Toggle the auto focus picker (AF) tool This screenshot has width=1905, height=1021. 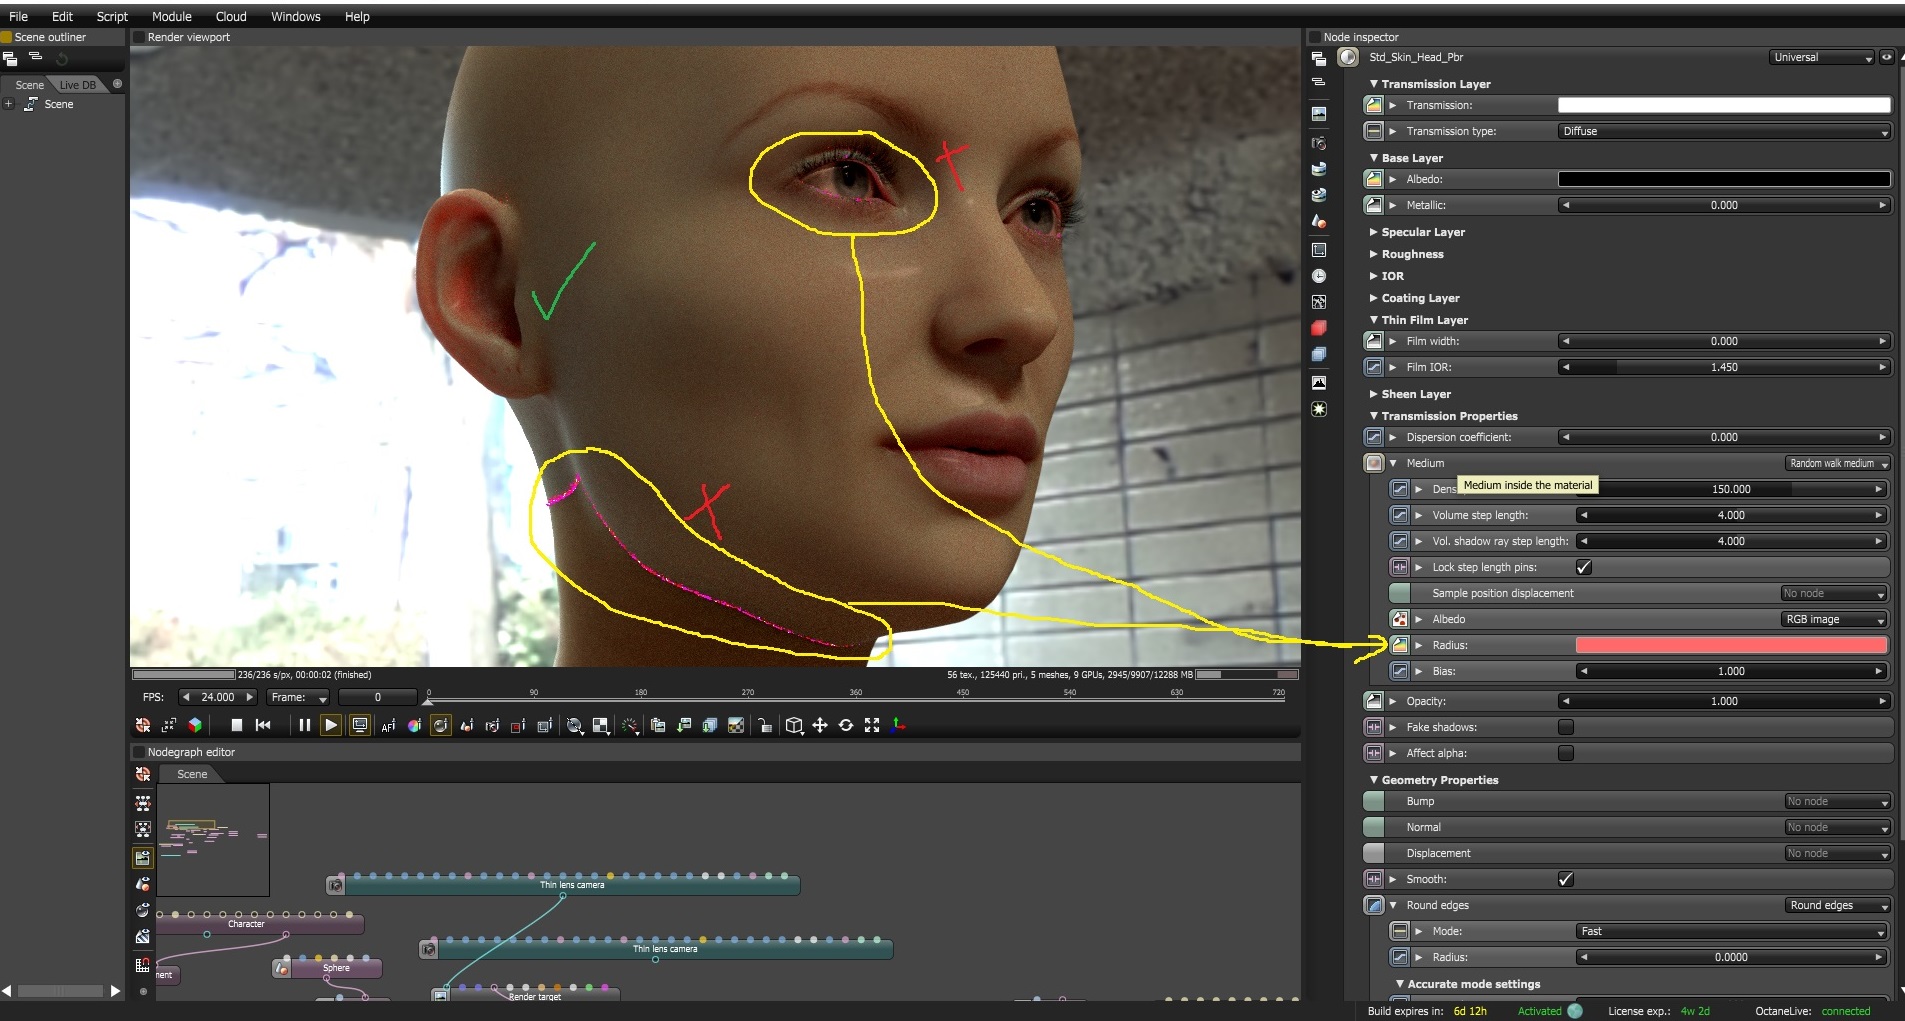(388, 726)
